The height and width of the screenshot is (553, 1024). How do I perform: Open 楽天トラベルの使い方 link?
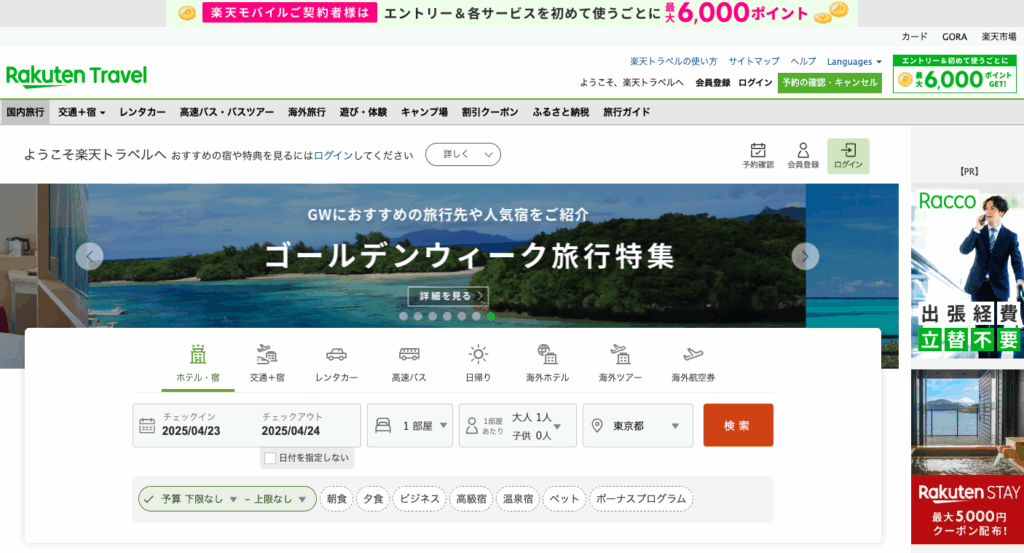(x=673, y=61)
